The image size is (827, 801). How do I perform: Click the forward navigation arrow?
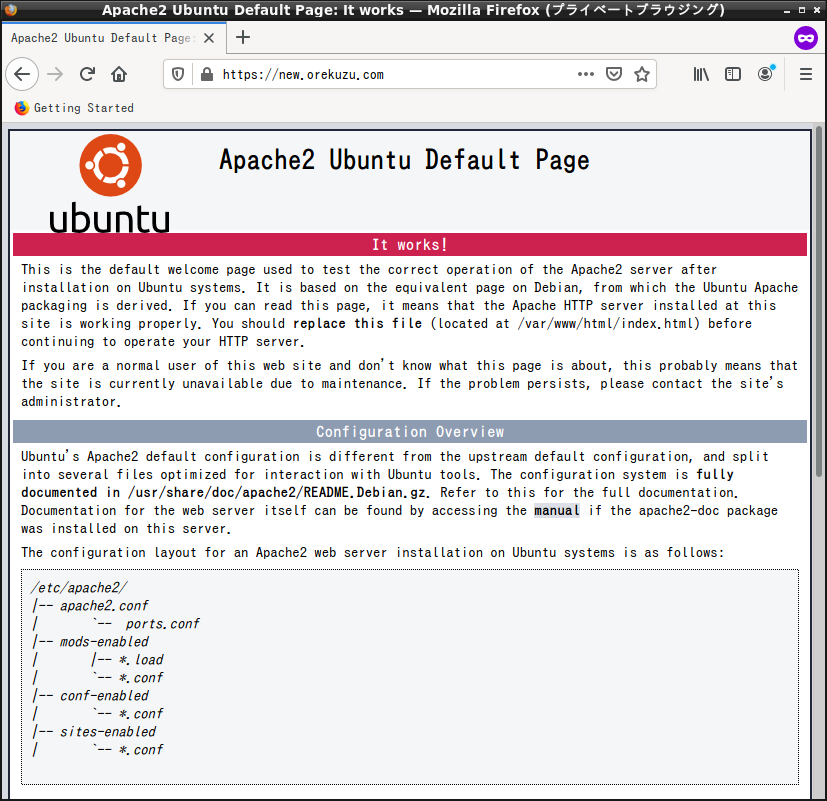pyautogui.click(x=55, y=74)
